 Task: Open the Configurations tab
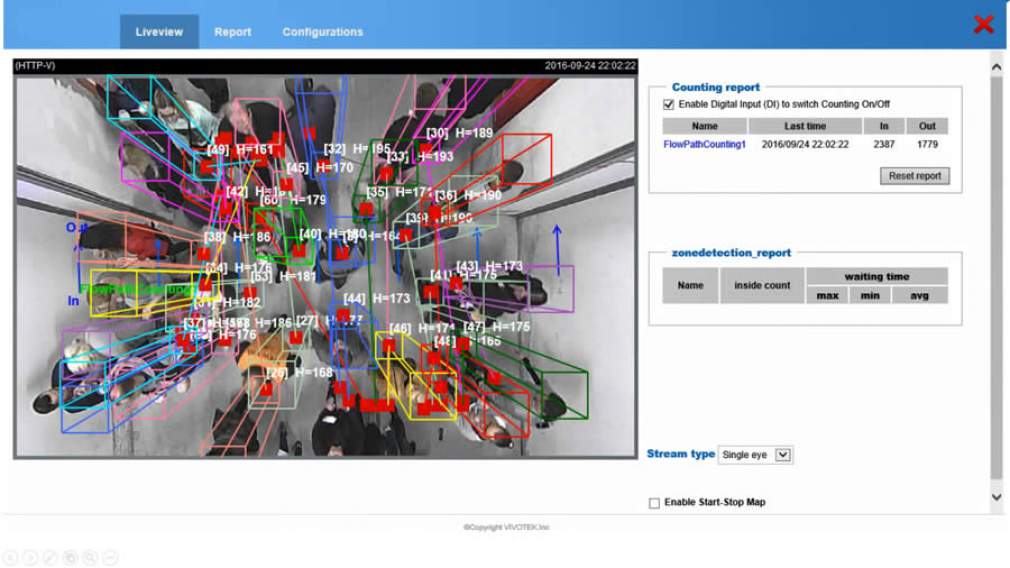pos(322,32)
